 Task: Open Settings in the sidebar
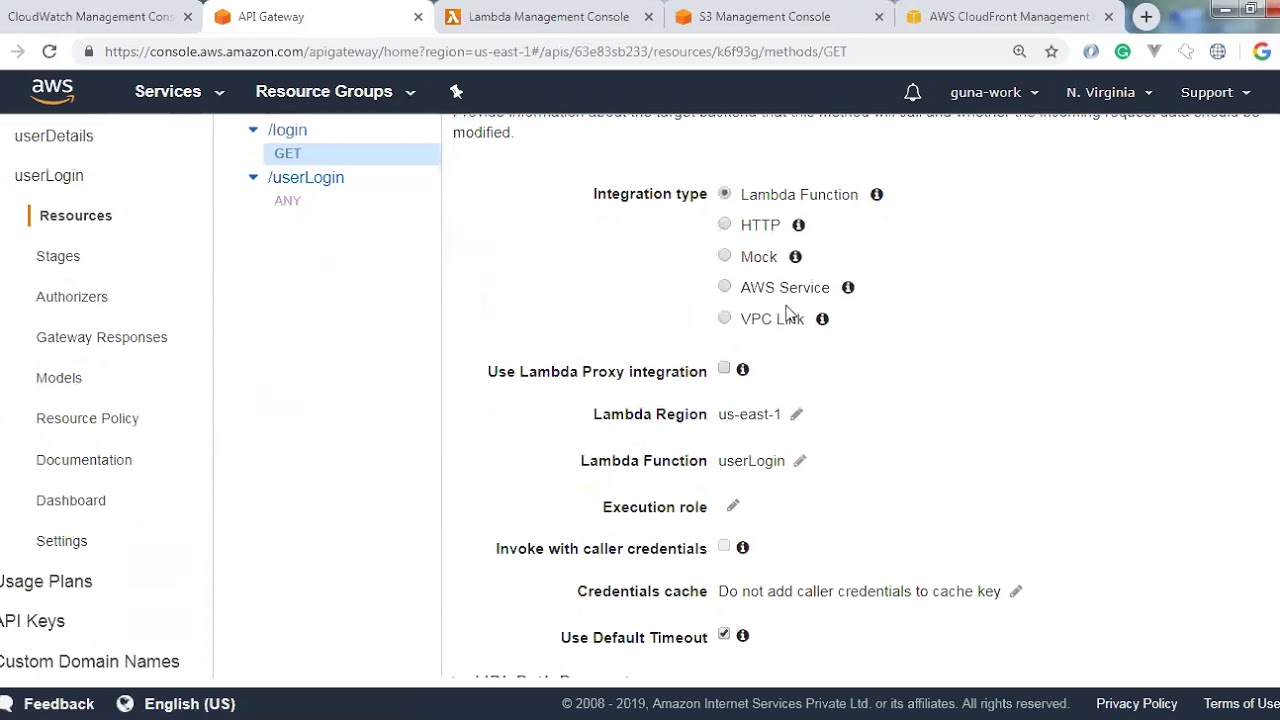pos(62,541)
